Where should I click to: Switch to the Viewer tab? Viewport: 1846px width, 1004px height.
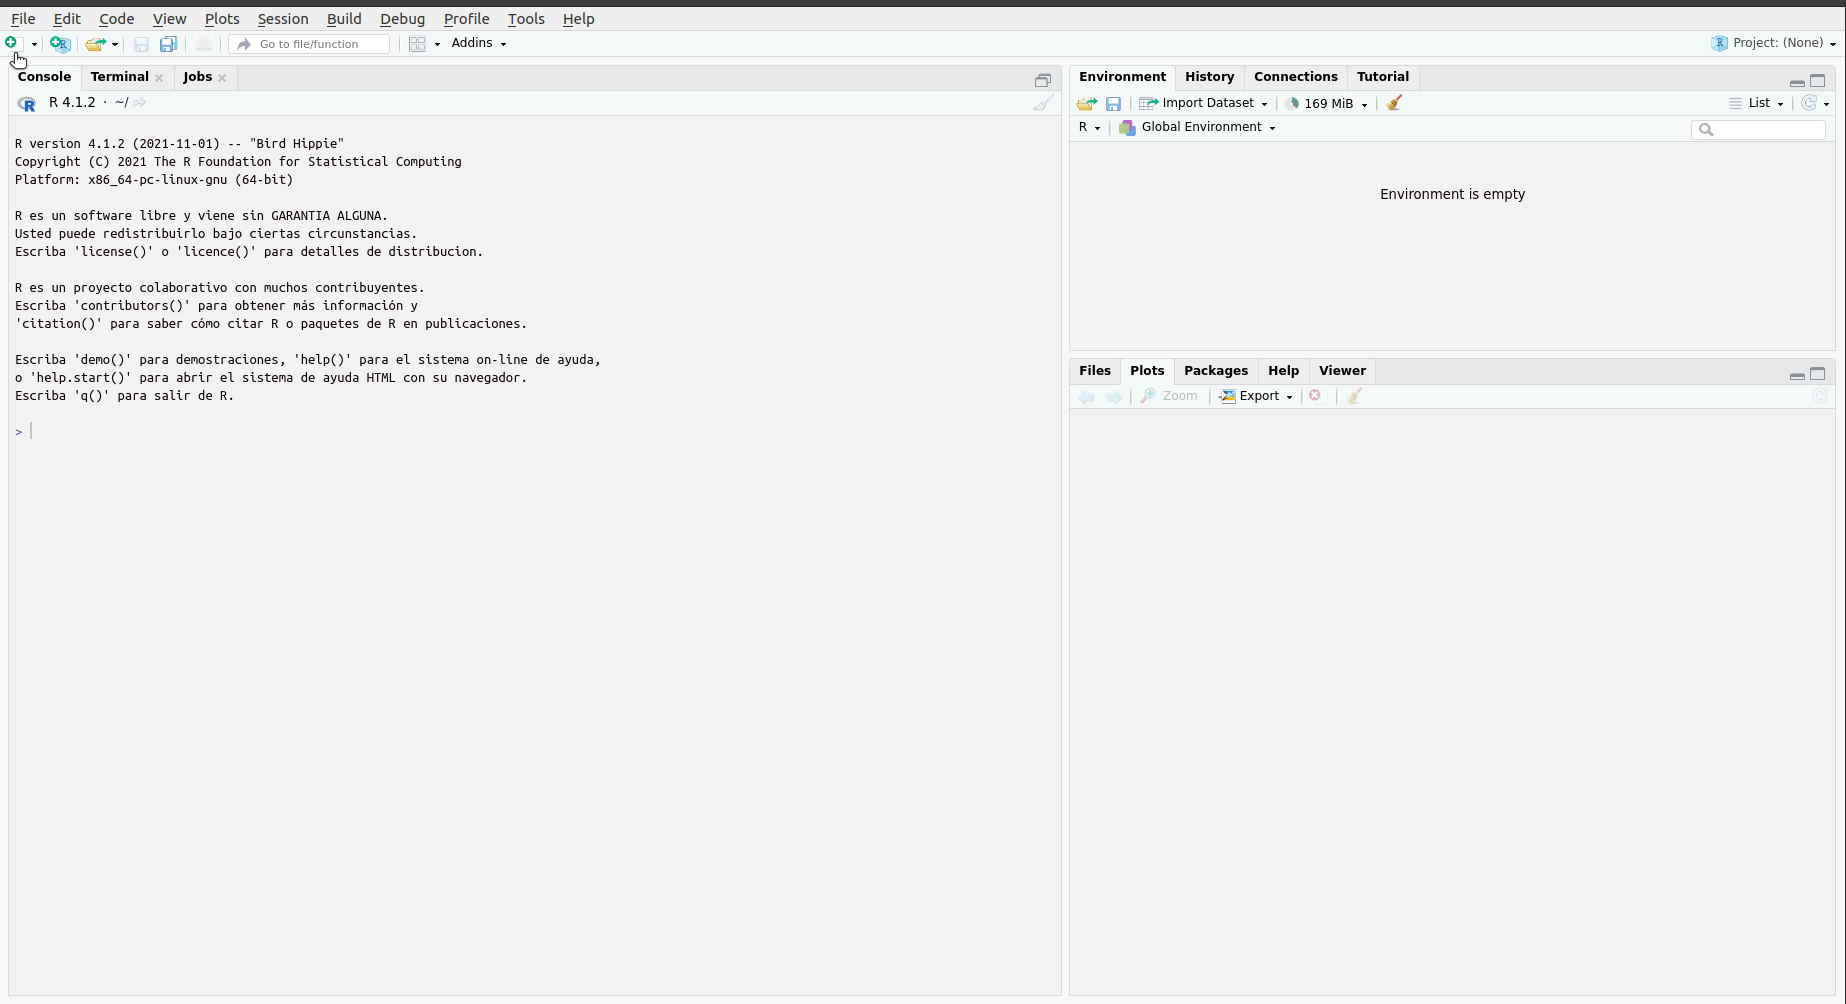(1342, 371)
